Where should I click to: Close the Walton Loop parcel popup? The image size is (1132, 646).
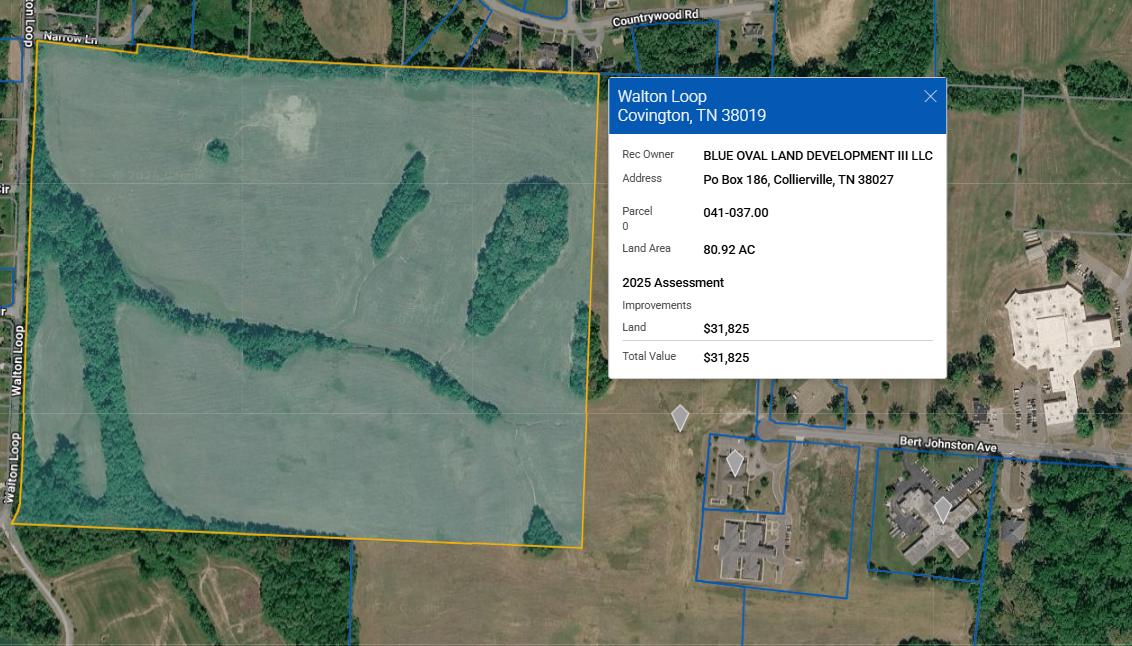tap(930, 96)
